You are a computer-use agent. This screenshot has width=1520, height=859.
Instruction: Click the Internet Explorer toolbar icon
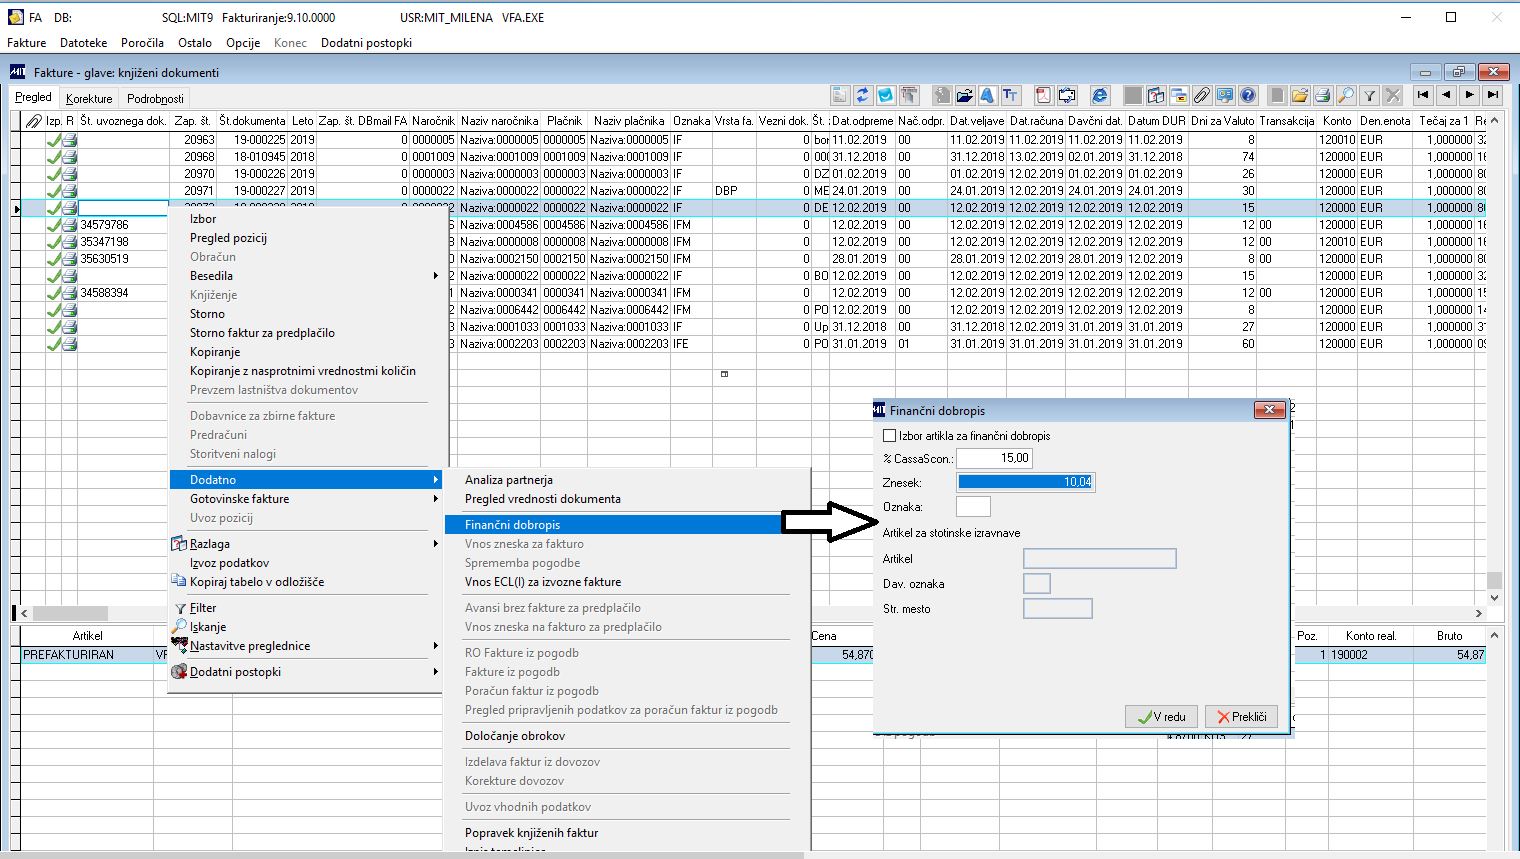coord(1100,95)
